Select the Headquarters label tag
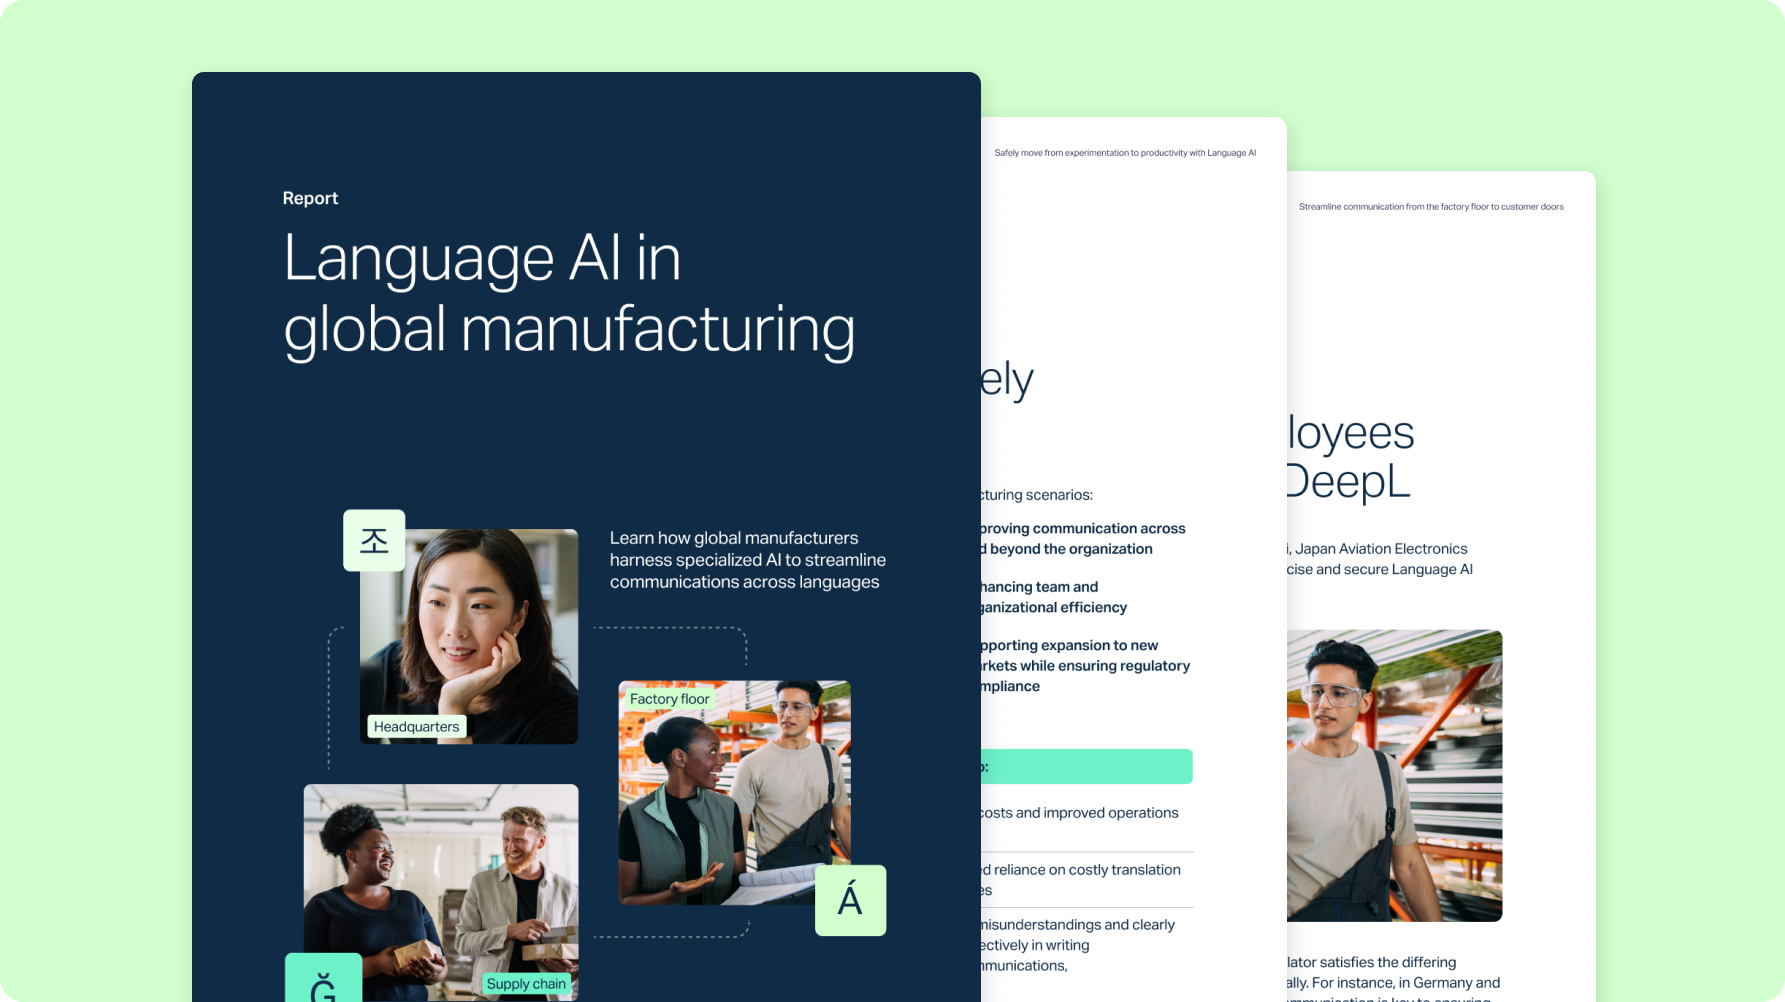The height and width of the screenshot is (1002, 1785). click(416, 727)
